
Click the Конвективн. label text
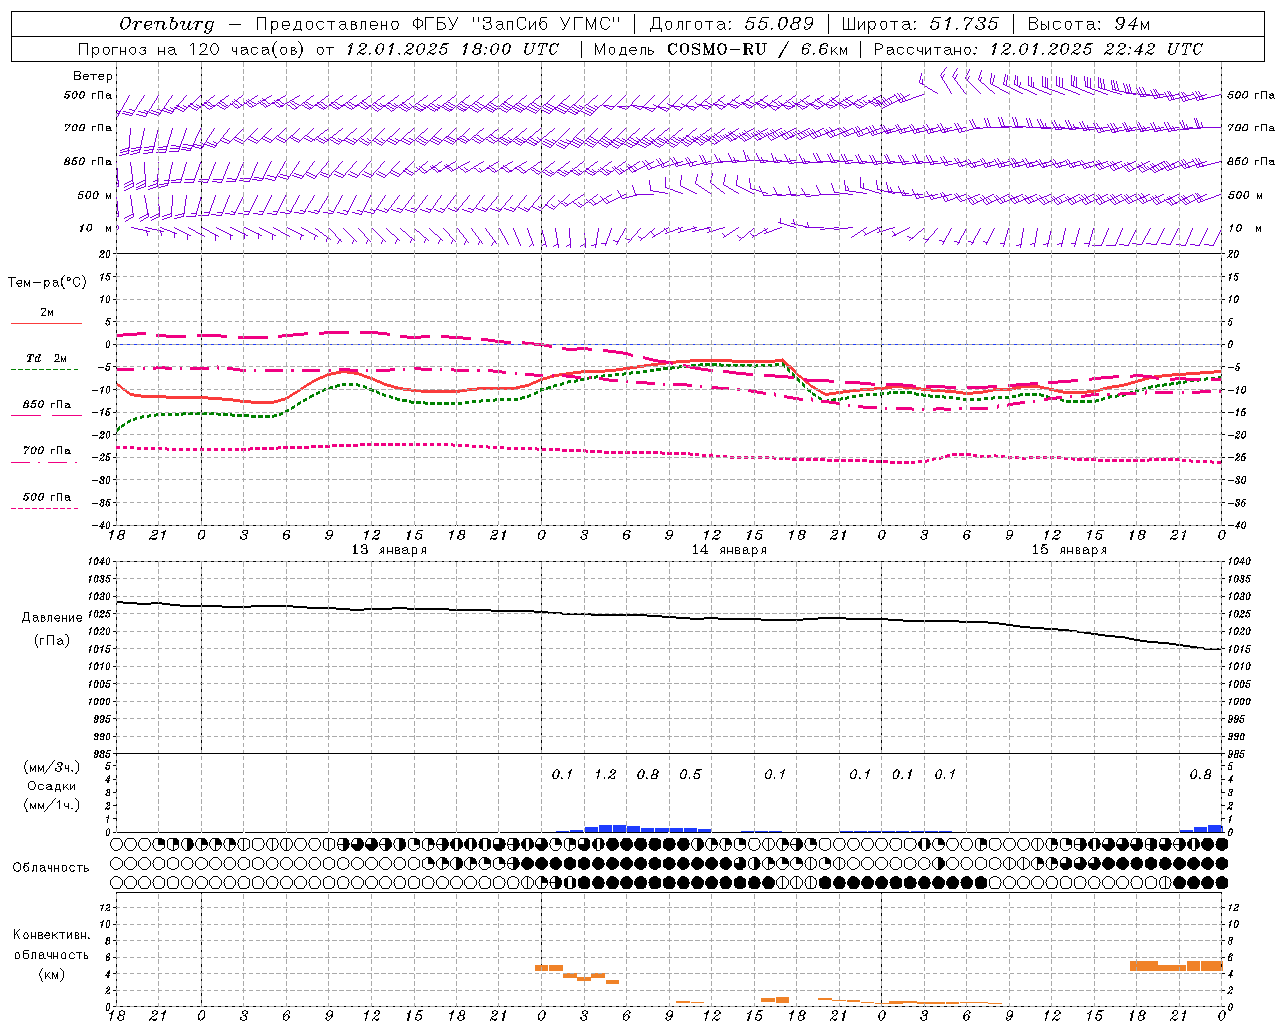(x=52, y=935)
